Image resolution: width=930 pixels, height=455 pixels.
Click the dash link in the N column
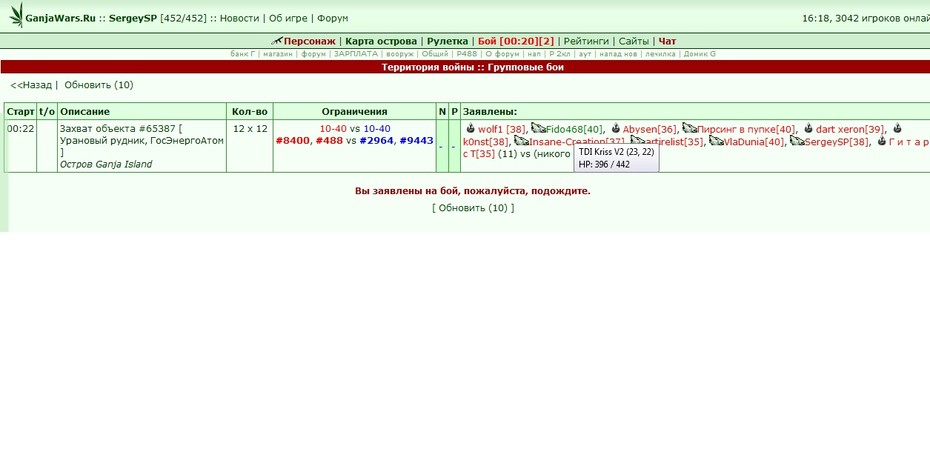pyautogui.click(x=441, y=147)
